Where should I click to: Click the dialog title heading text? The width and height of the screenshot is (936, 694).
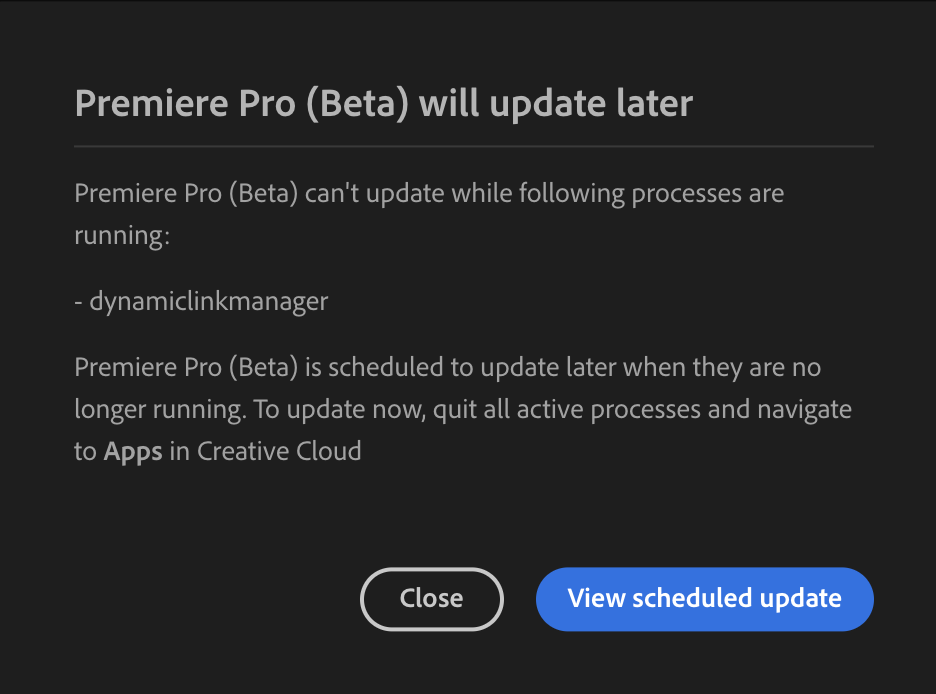(383, 104)
